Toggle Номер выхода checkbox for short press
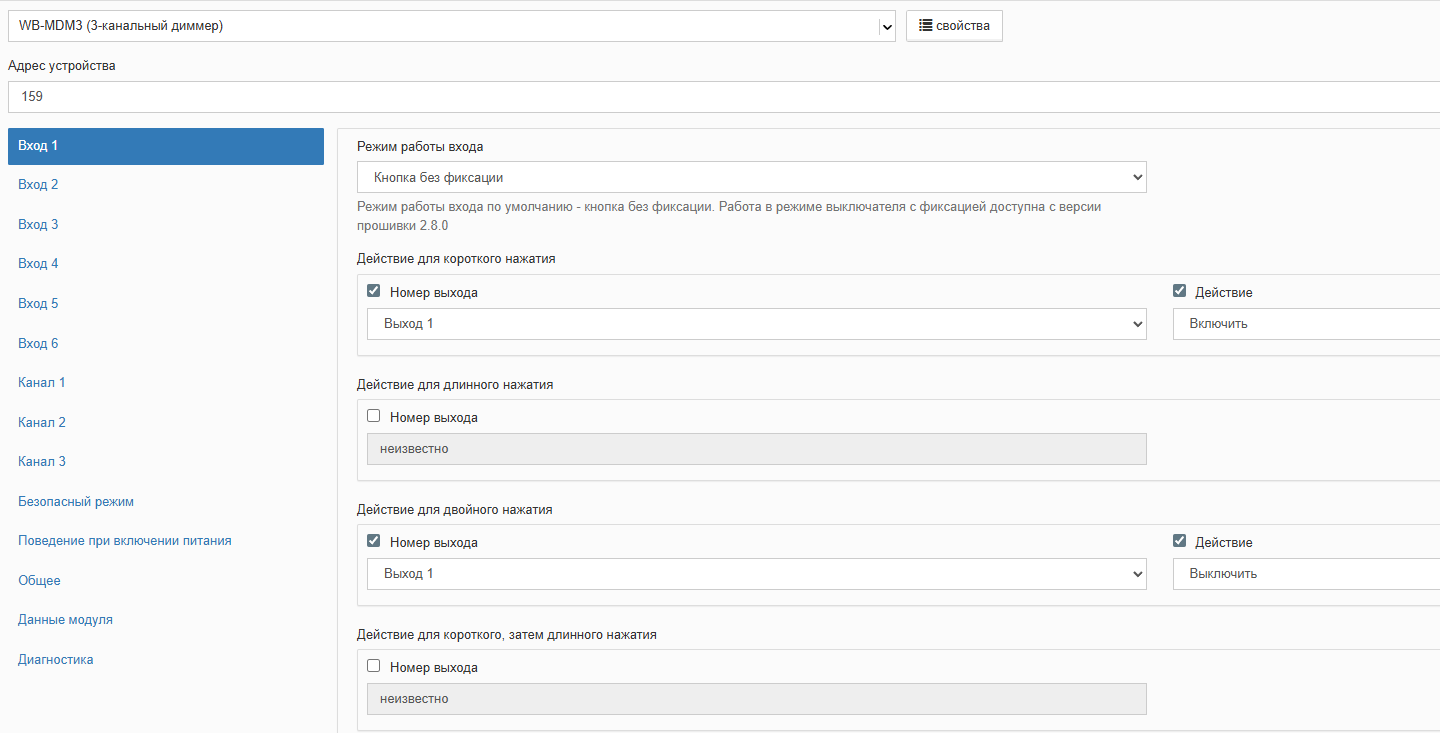Image resolution: width=1440 pixels, height=733 pixels. [374, 292]
